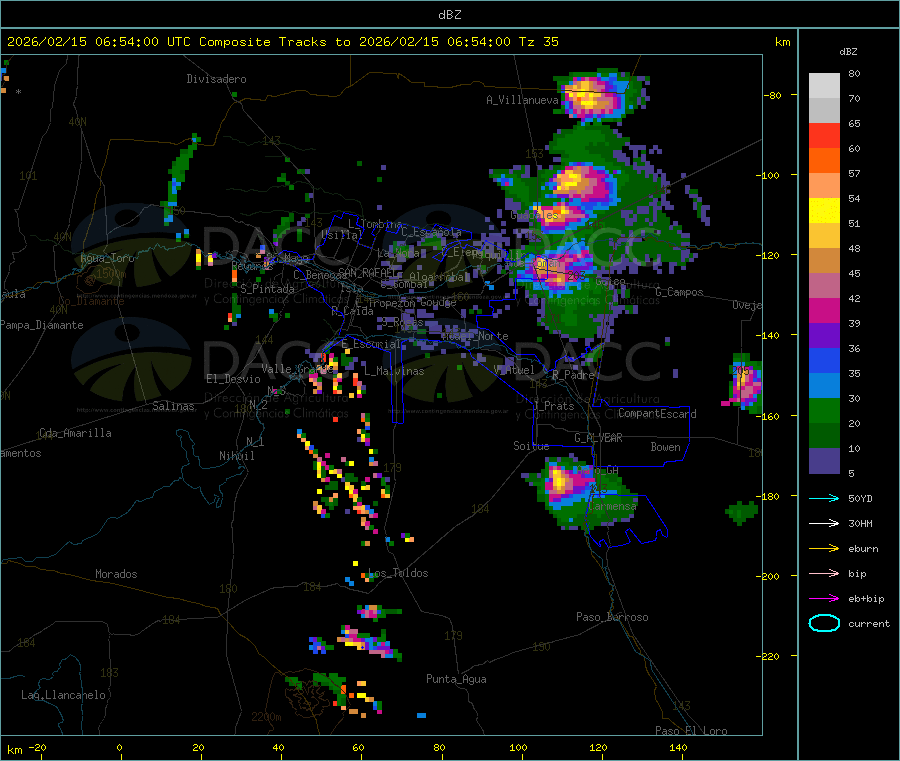Click the G_Campos place label
The image size is (900, 761).
coord(679,292)
